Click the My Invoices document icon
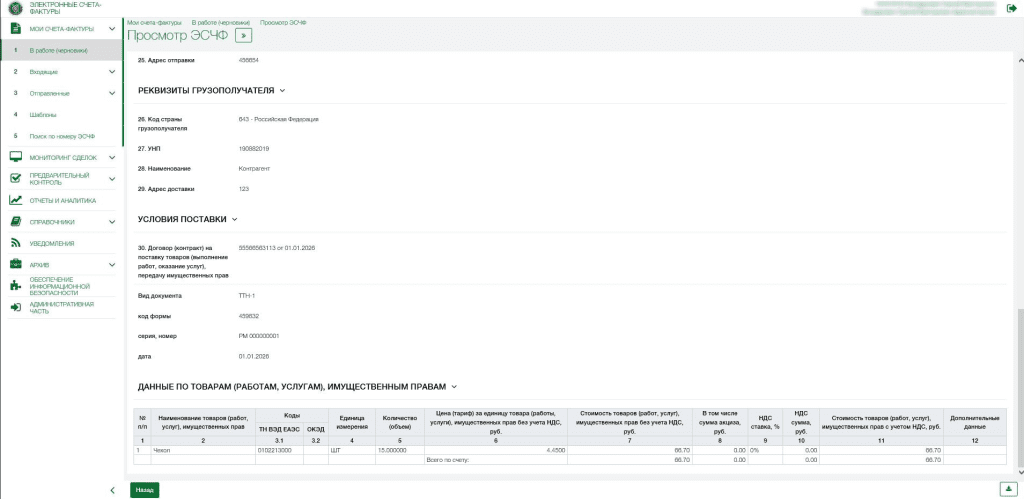1024x499 pixels. click(15, 29)
